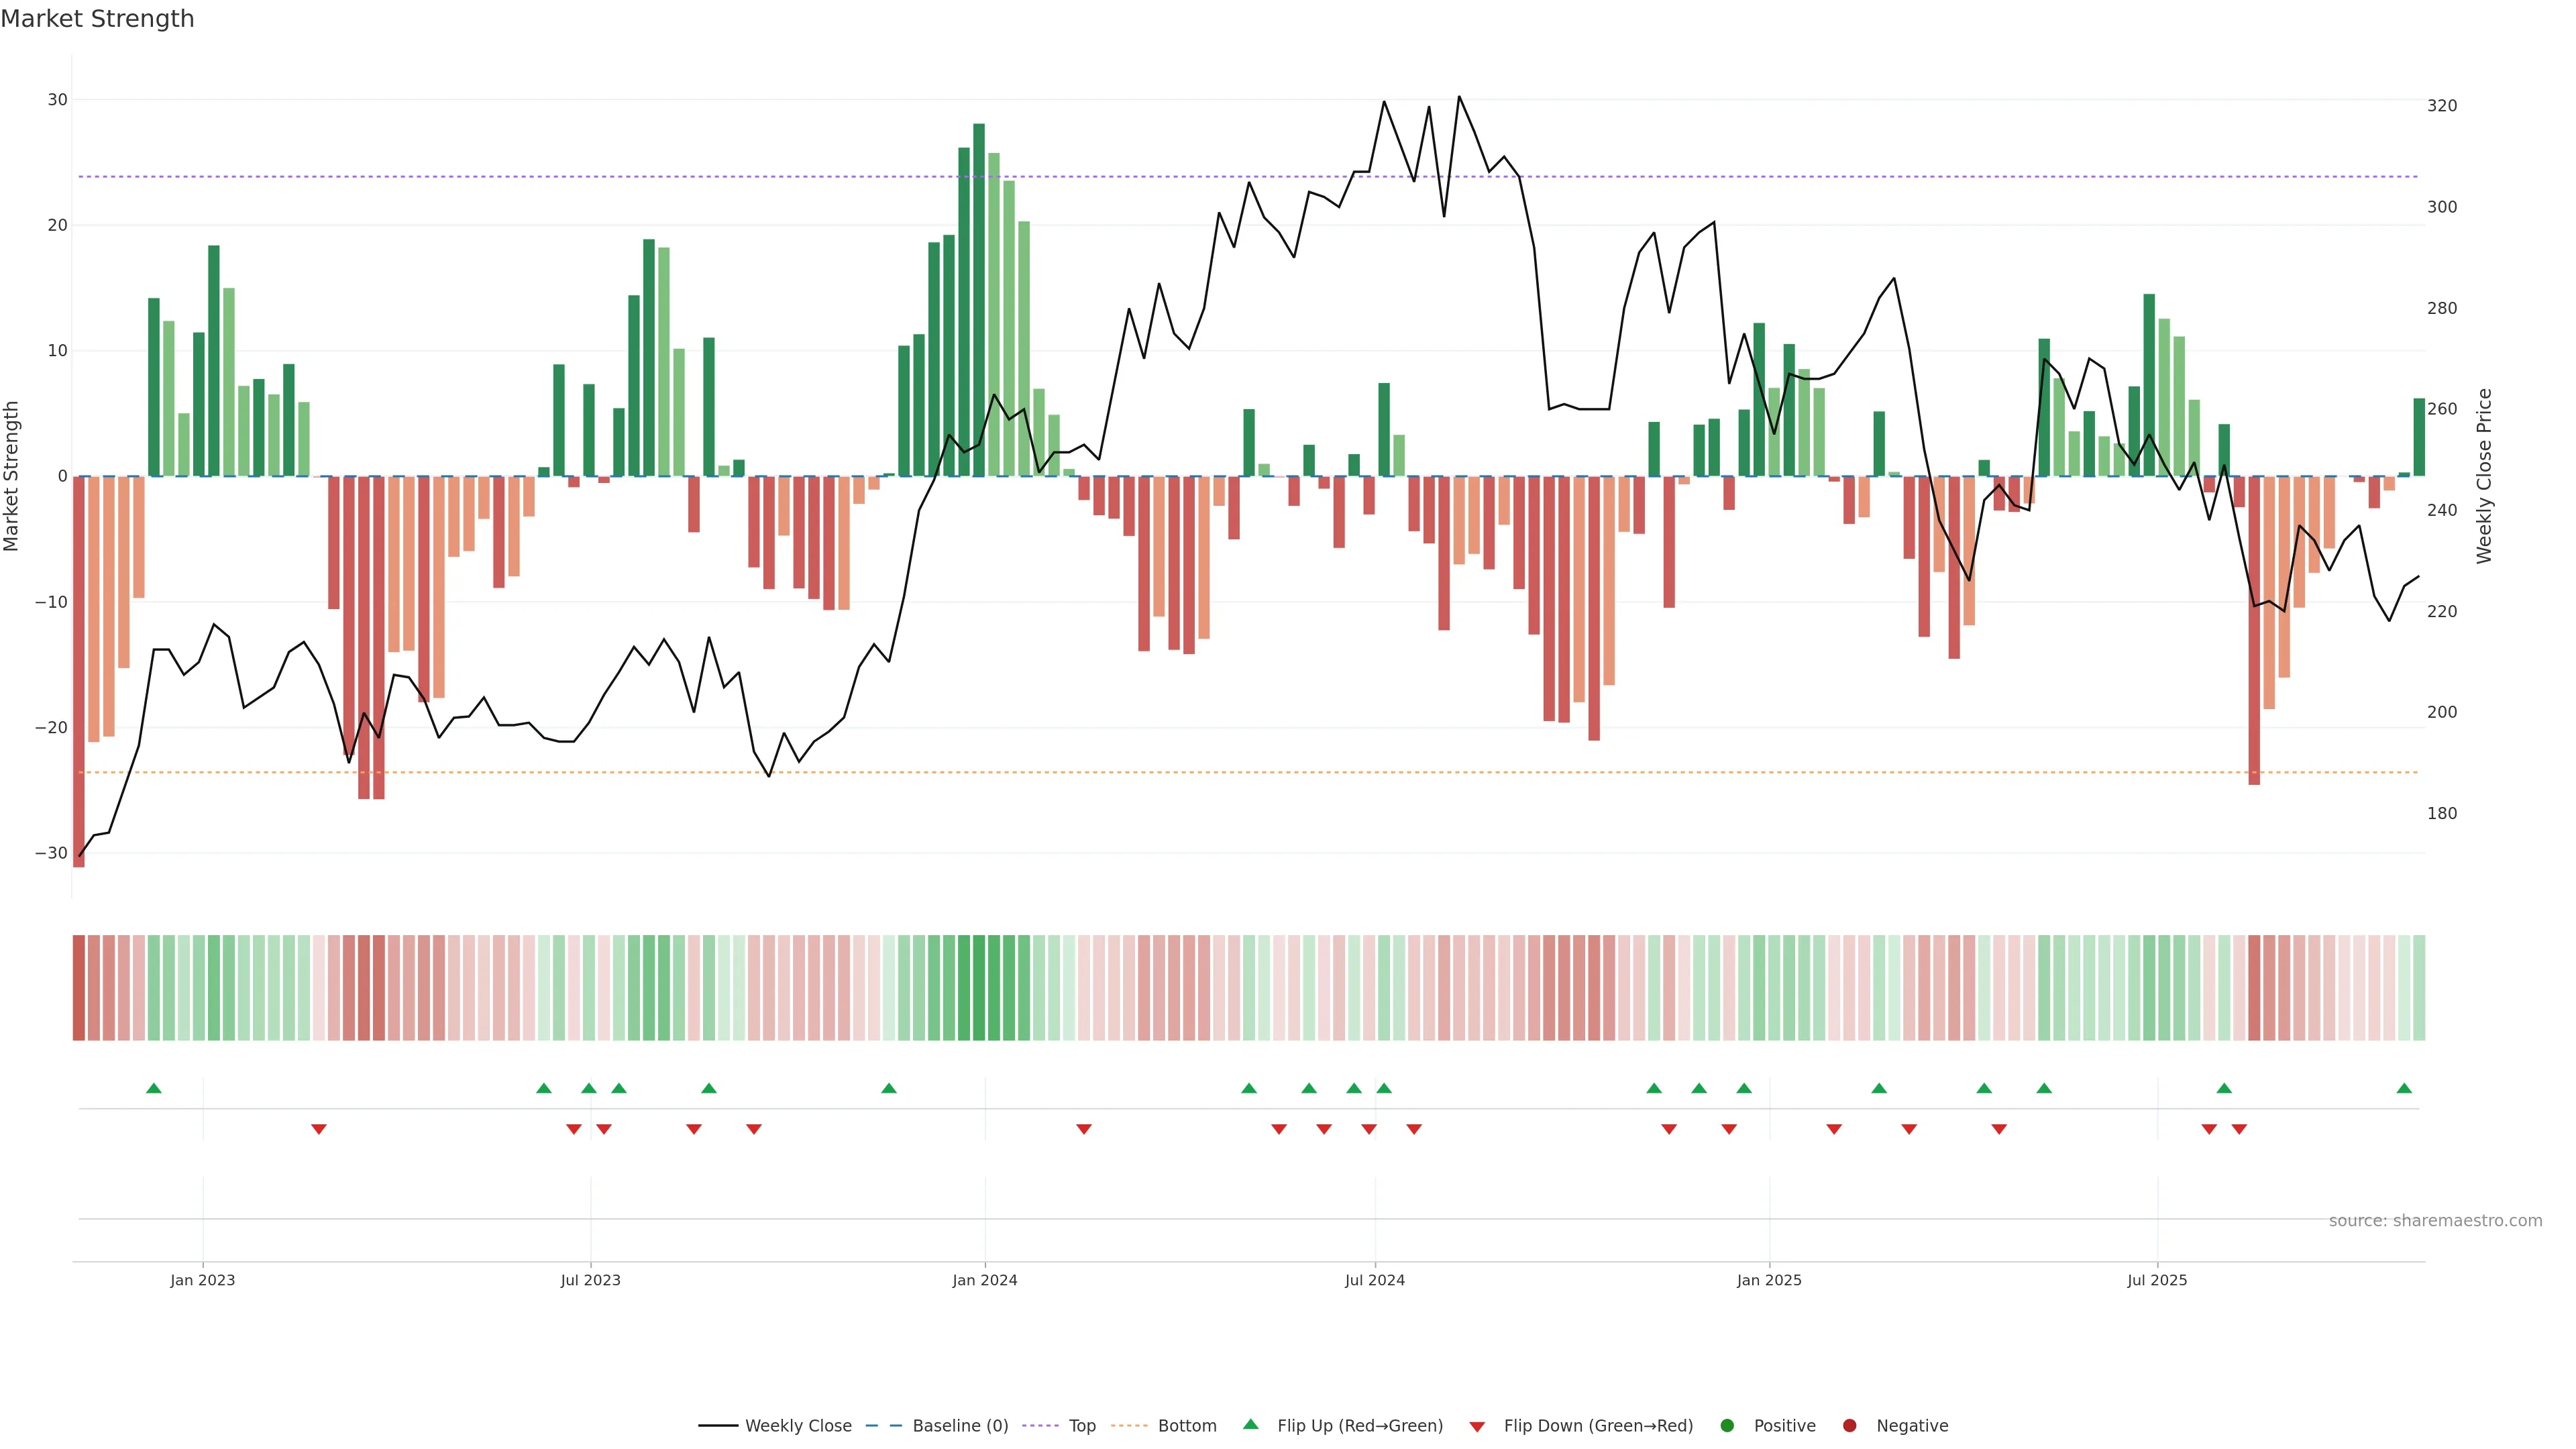
Task: Click the Market Strength chart title
Action: [97, 19]
